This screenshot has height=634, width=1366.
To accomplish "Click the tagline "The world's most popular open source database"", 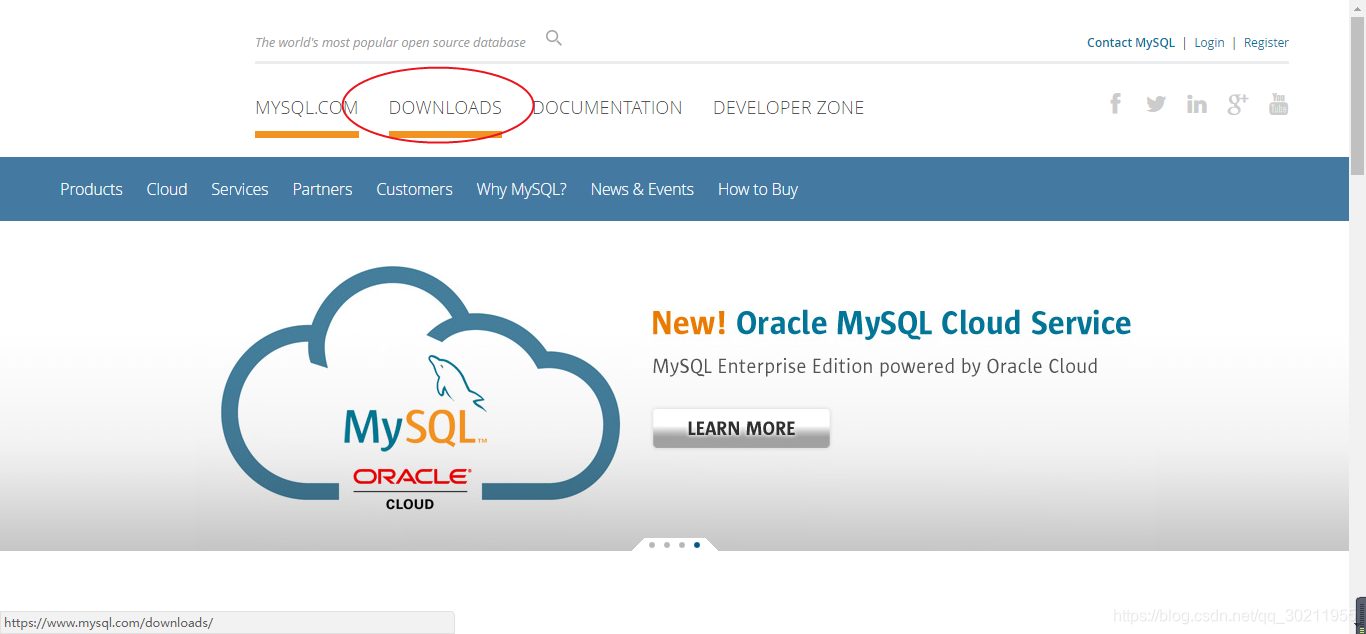I will tap(390, 42).
